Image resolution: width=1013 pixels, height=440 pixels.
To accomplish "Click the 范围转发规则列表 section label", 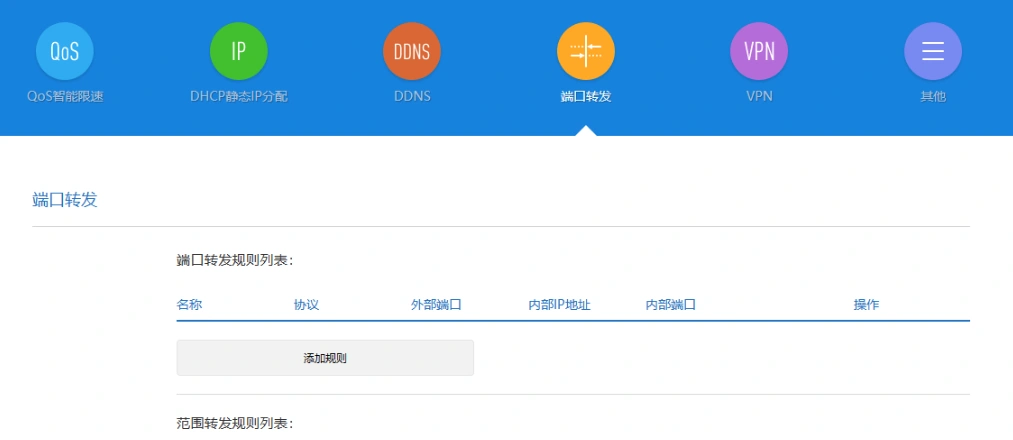I will pos(234,423).
